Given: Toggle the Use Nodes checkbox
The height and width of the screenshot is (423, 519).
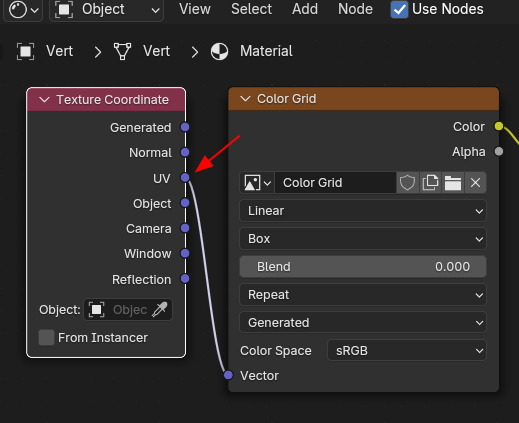Looking at the screenshot, I should [x=399, y=9].
